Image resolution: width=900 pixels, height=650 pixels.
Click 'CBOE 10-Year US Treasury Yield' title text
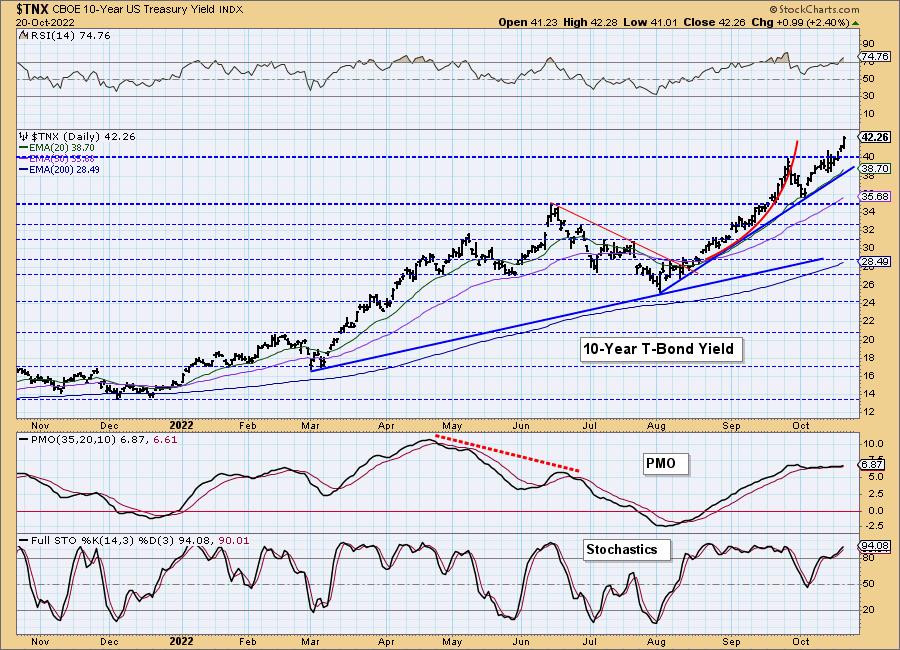[134, 10]
